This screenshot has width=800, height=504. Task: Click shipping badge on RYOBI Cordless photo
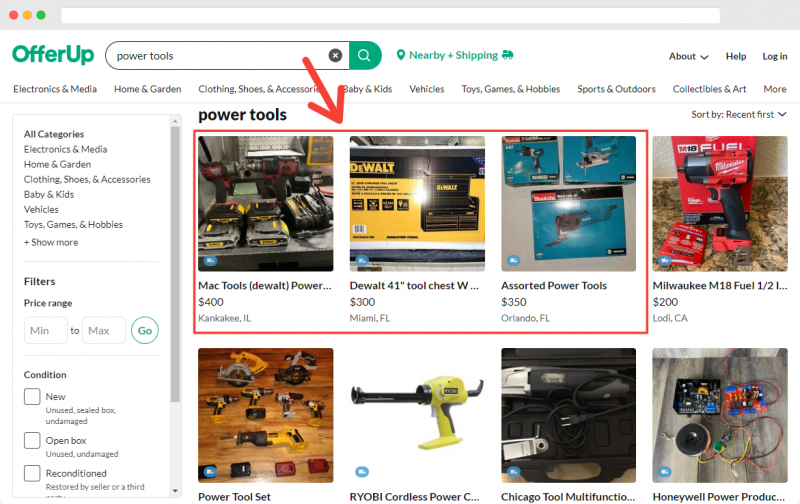pos(362,472)
